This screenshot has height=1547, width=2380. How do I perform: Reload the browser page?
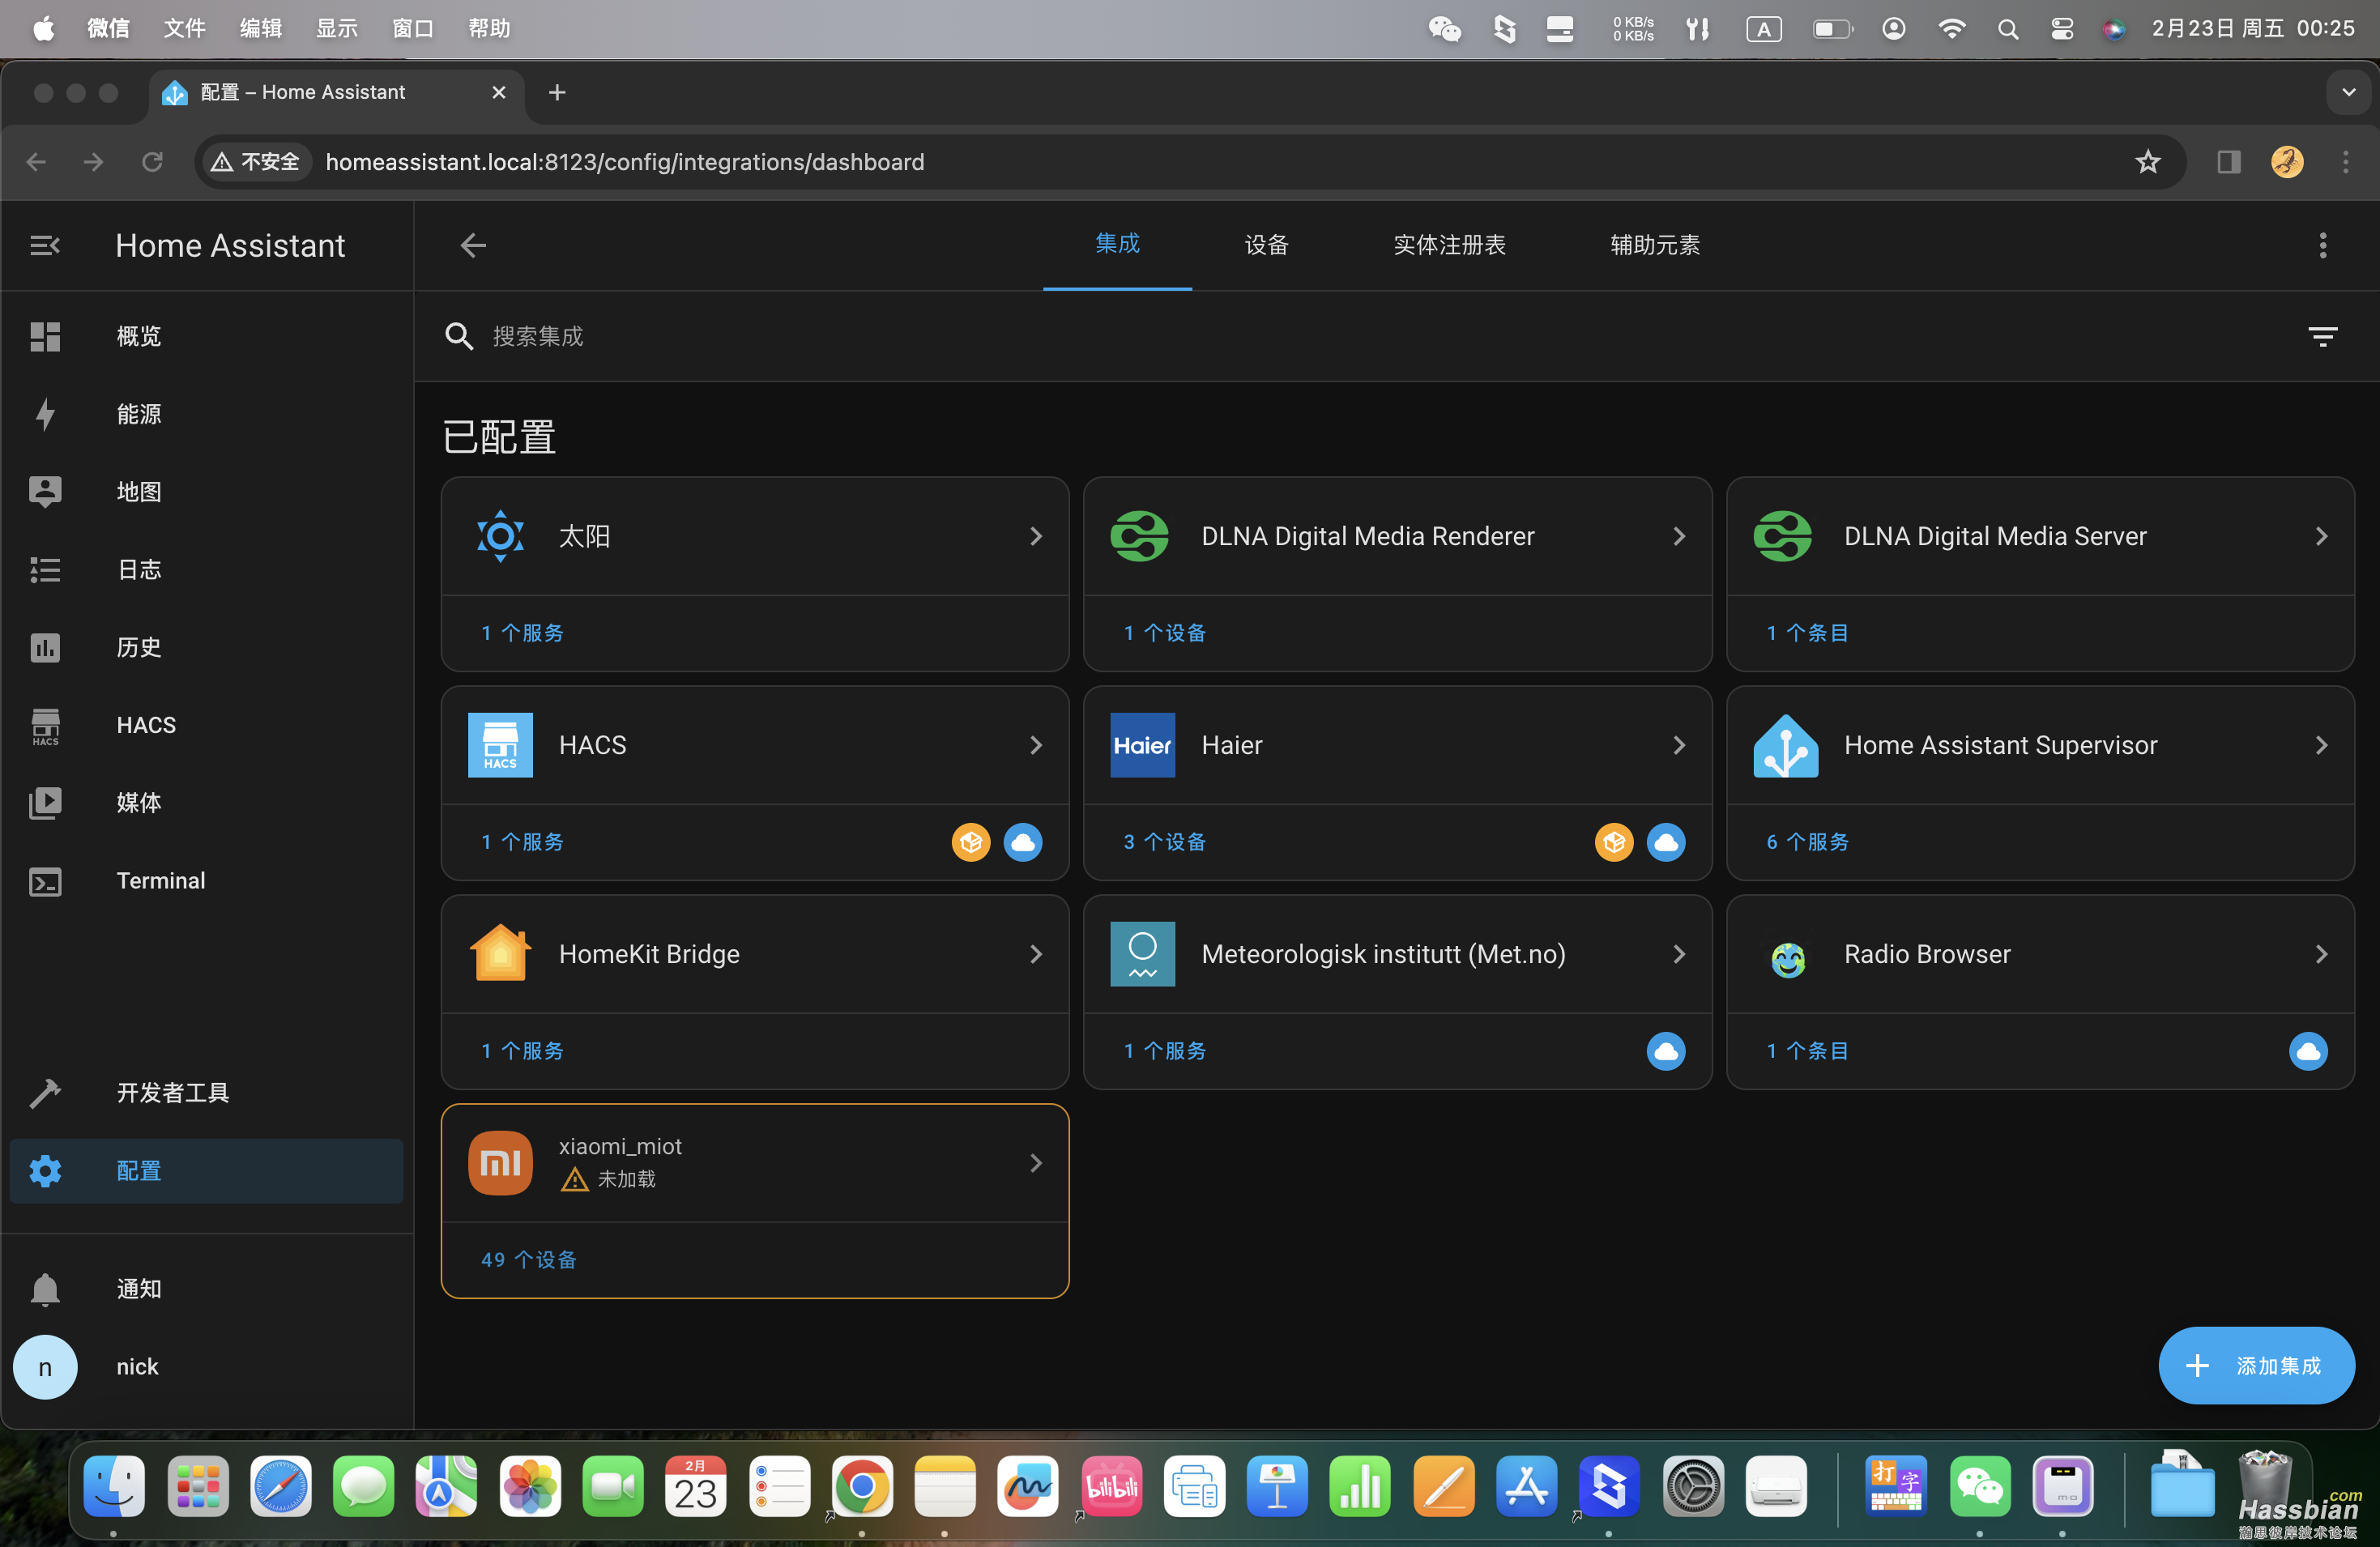pos(152,161)
